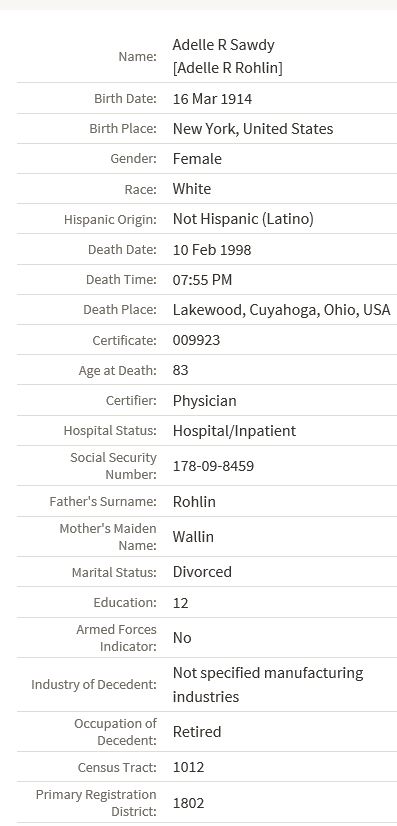This screenshot has width=397, height=826.
Task: Click birth date value 16 Mar 1914
Action: (x=212, y=99)
